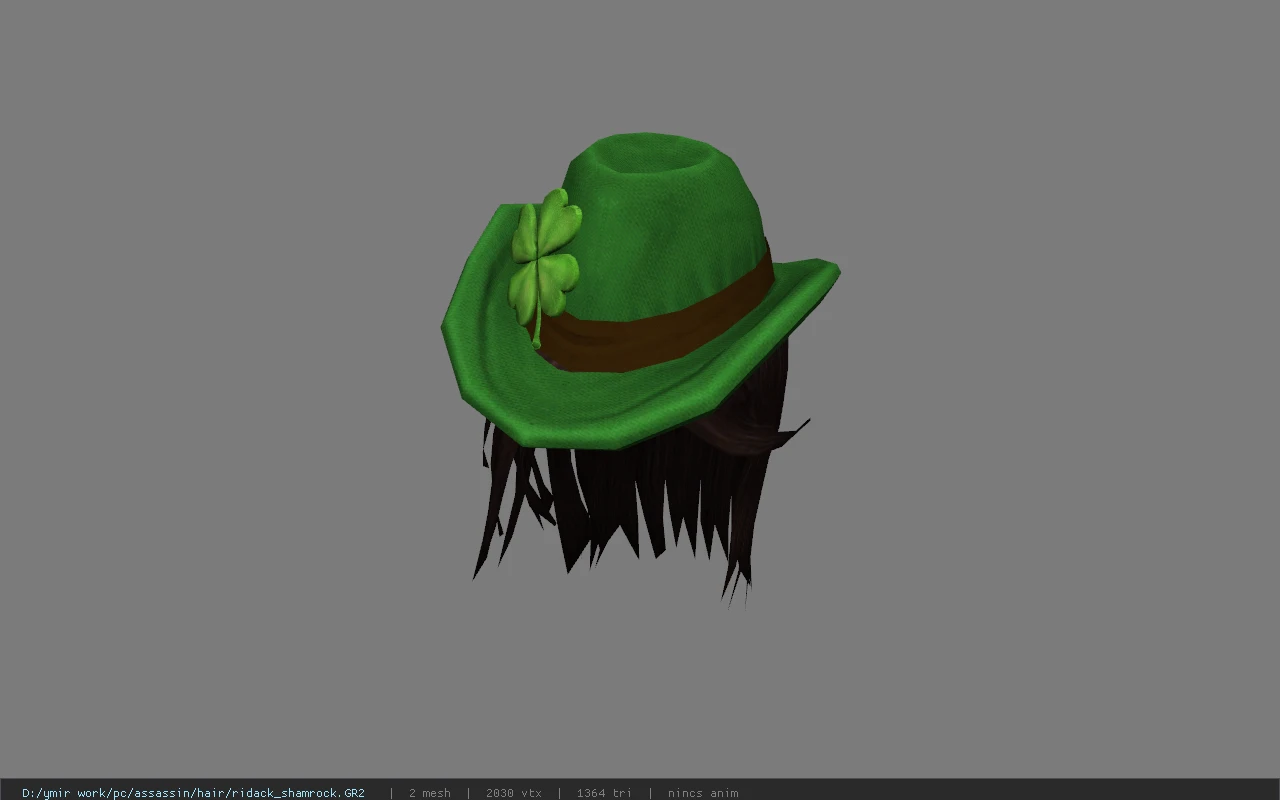
Task: Click the "2 mesh" status bar entry
Action: click(x=430, y=793)
